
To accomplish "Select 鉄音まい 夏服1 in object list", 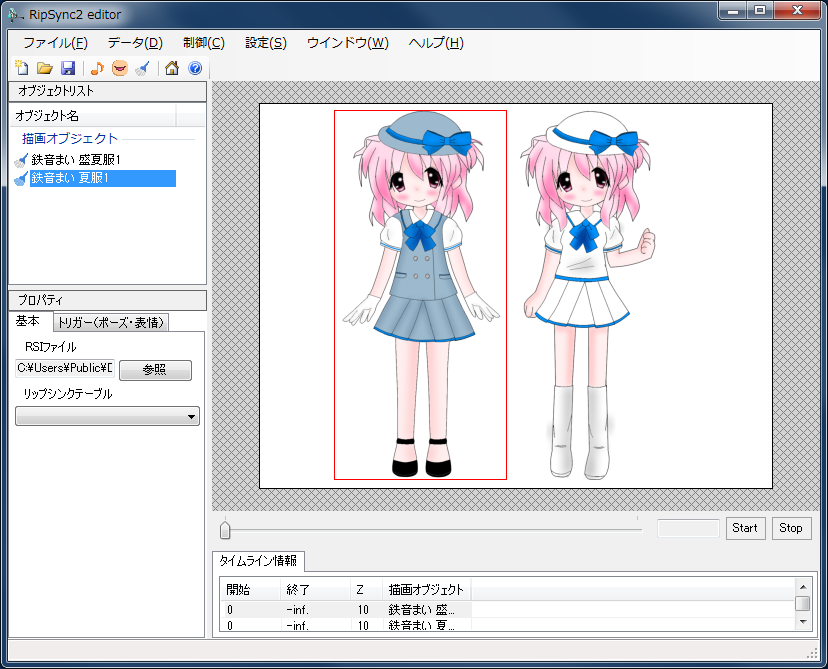I will (x=102, y=178).
